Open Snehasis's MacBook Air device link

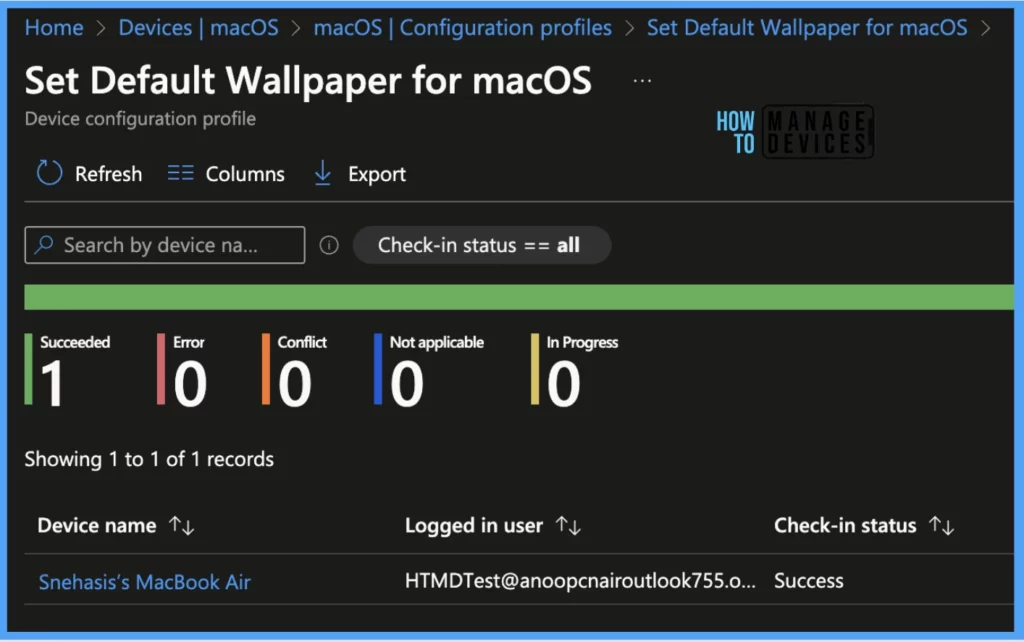pyautogui.click(x=144, y=581)
